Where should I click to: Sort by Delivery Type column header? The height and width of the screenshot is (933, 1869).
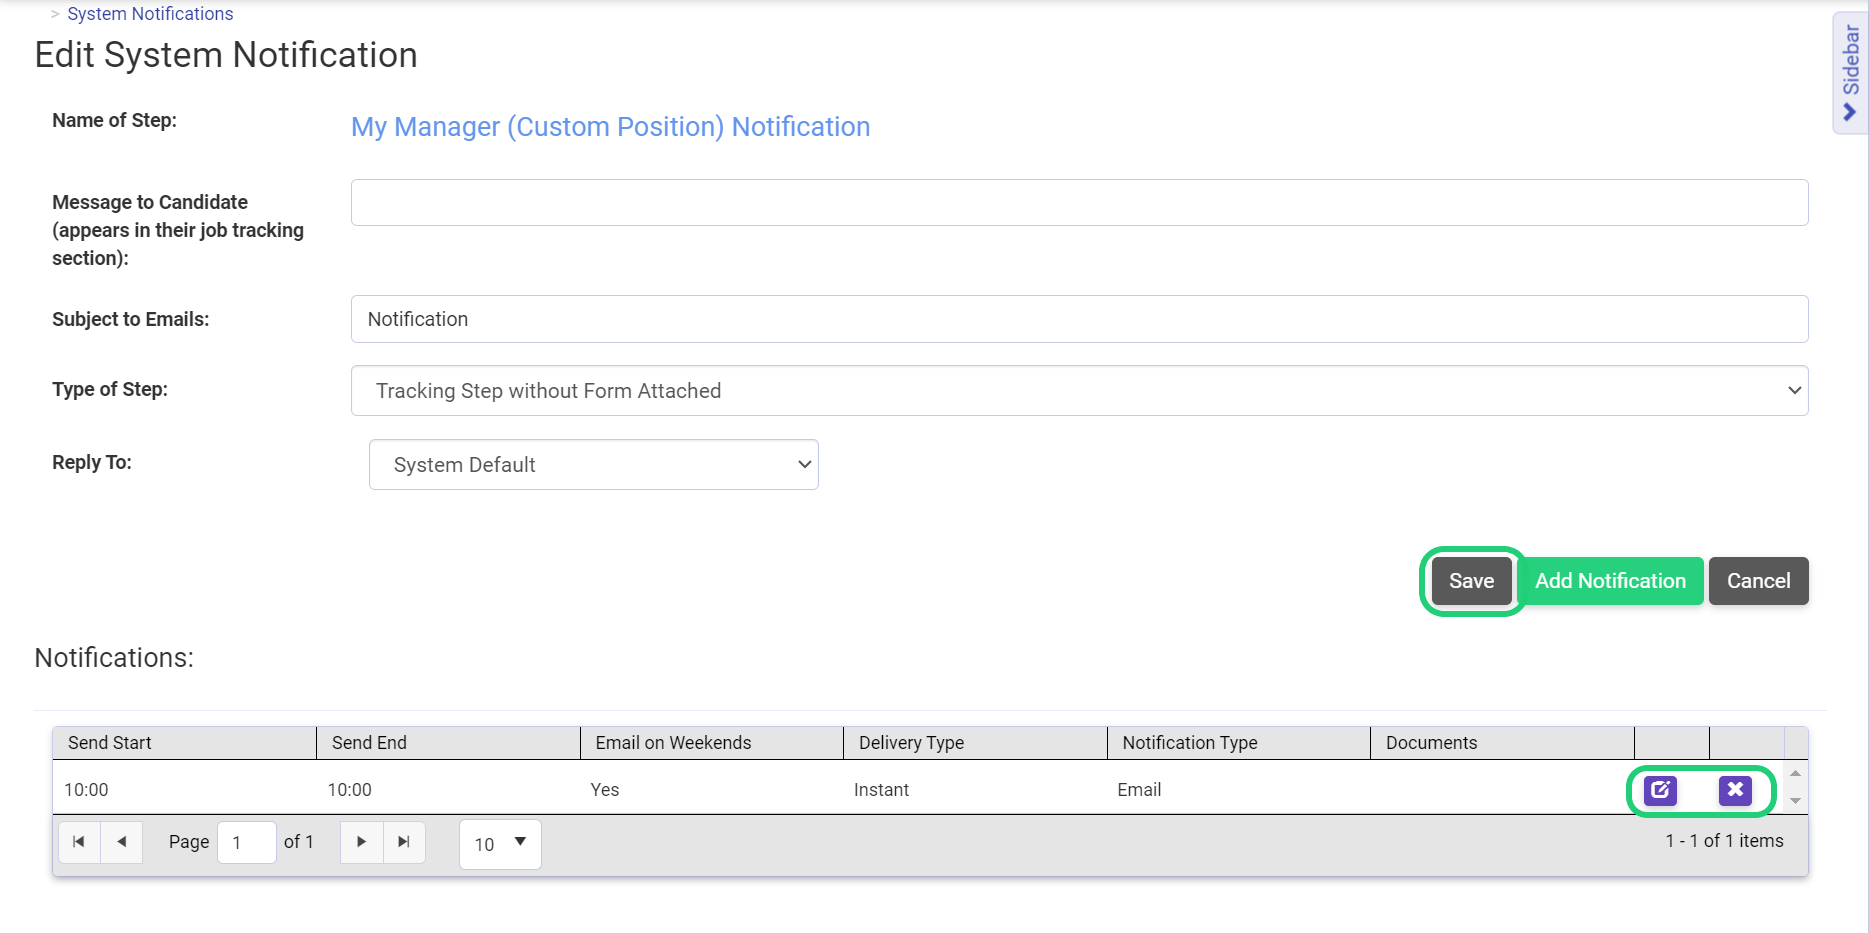975,743
